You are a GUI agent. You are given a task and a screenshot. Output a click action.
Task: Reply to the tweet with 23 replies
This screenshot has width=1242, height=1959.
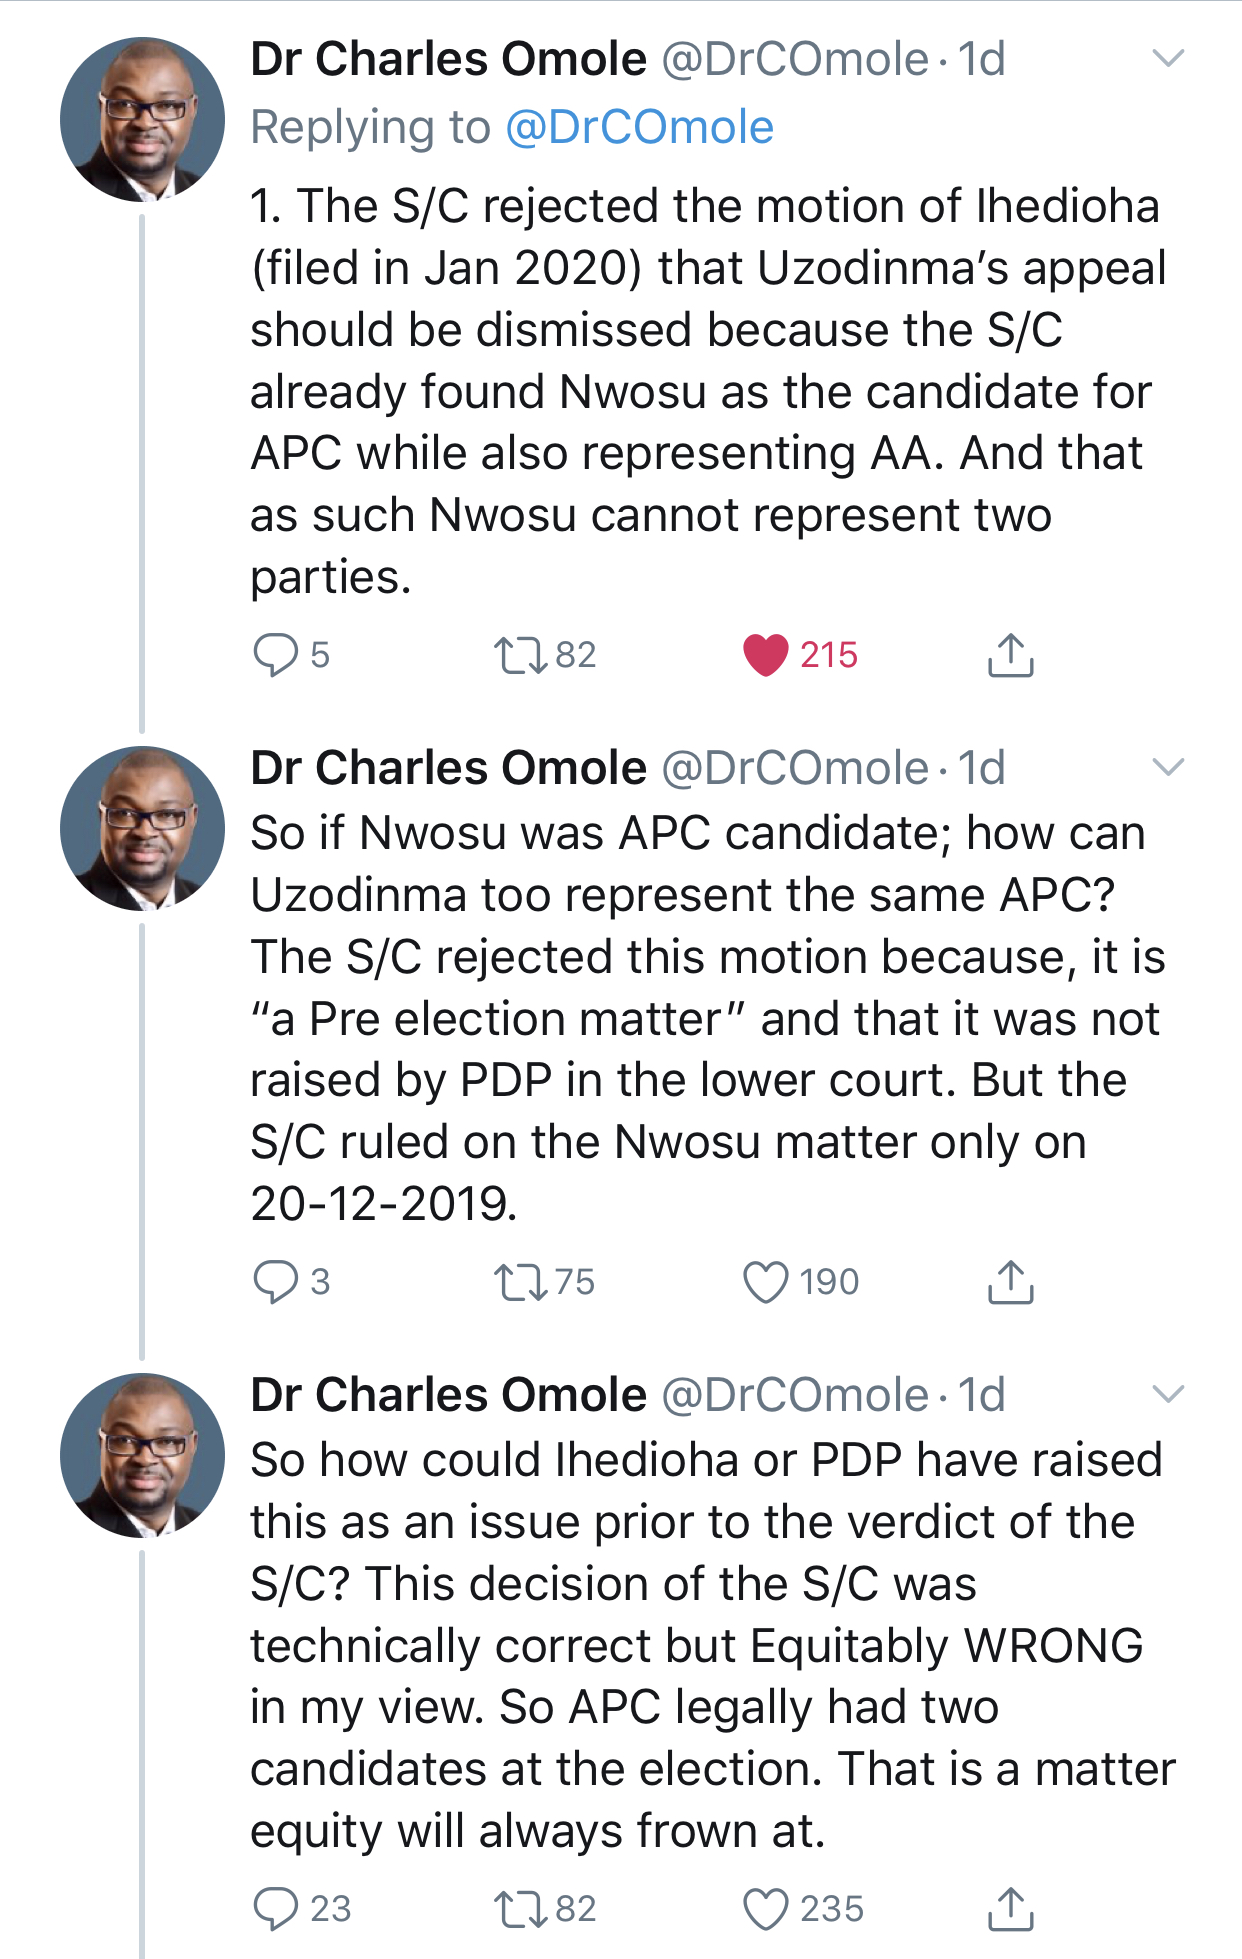[276, 1908]
